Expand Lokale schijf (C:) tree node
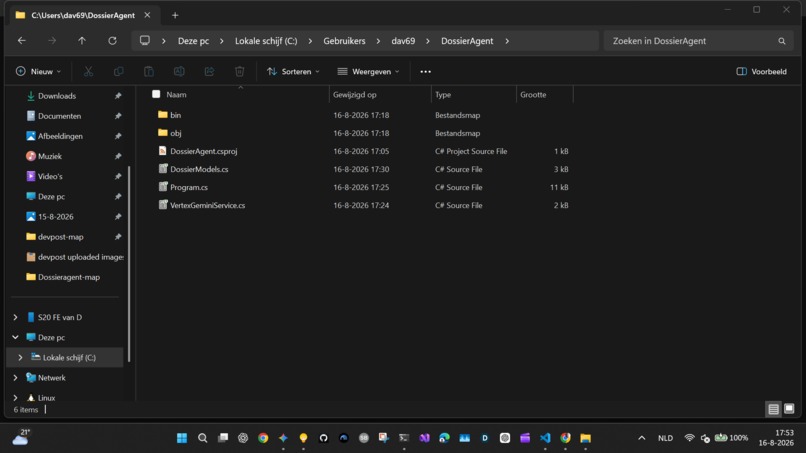The image size is (806, 453). point(21,357)
